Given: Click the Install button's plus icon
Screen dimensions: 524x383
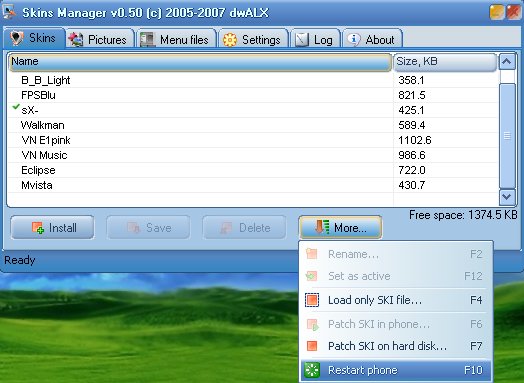Looking at the screenshot, I should click(x=38, y=228).
